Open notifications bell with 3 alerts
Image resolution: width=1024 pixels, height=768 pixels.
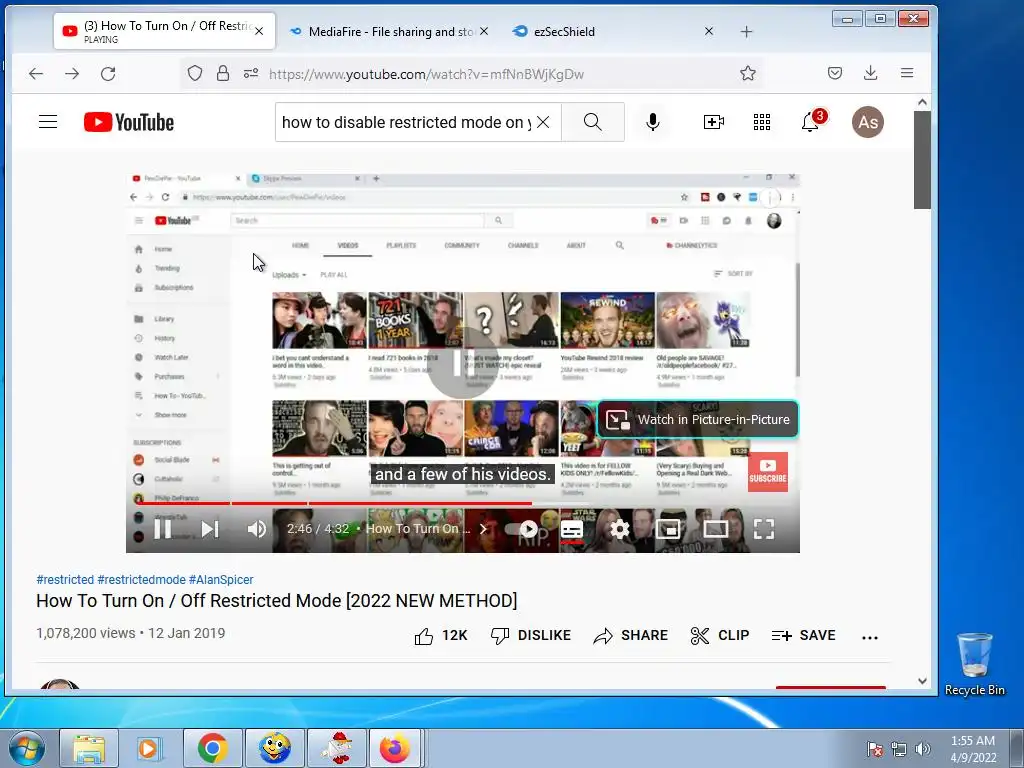coord(810,121)
